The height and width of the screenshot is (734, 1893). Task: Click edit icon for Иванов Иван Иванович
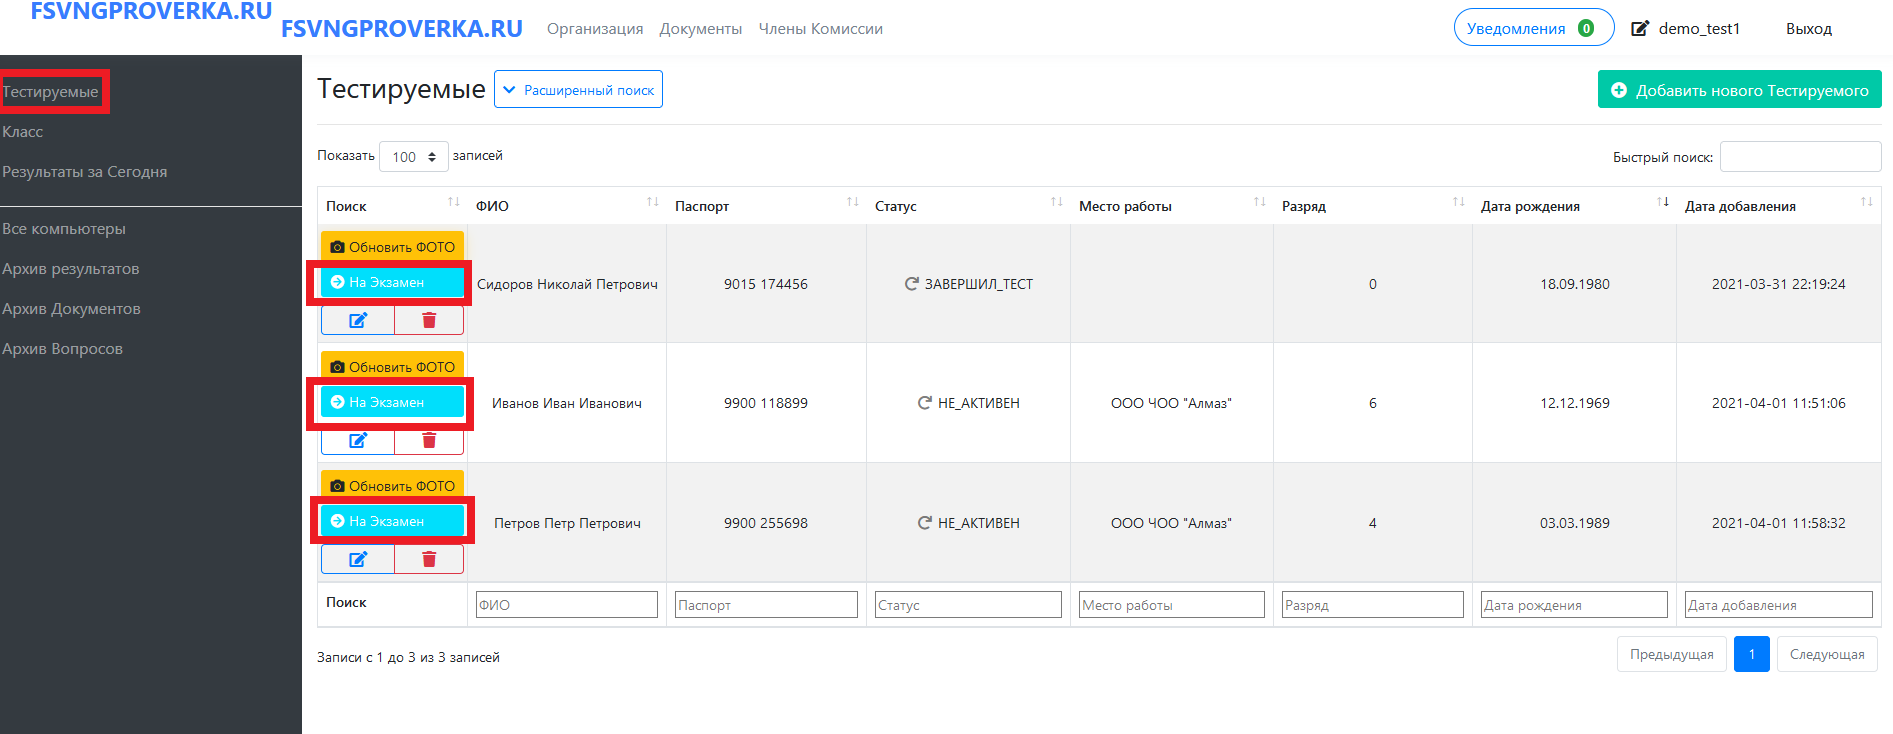click(357, 441)
